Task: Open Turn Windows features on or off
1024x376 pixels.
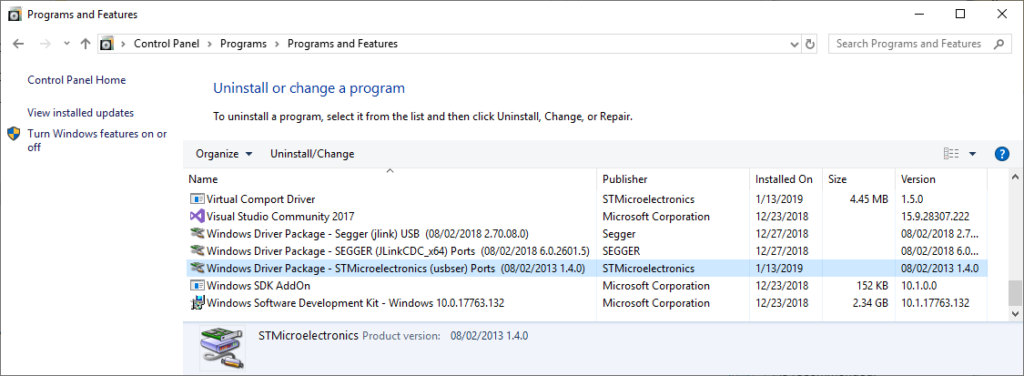Action: click(x=97, y=140)
